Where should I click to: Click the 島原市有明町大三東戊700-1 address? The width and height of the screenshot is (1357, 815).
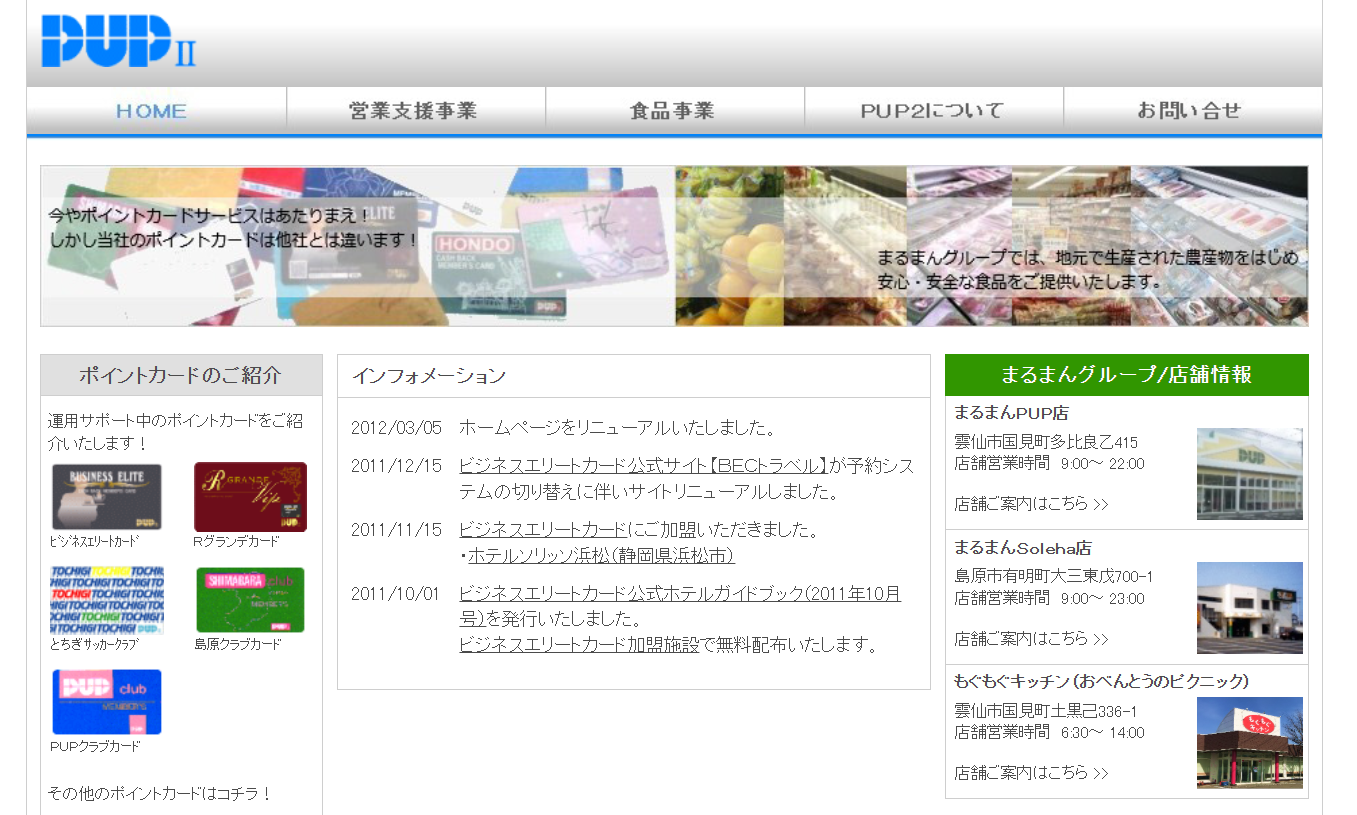[1054, 576]
